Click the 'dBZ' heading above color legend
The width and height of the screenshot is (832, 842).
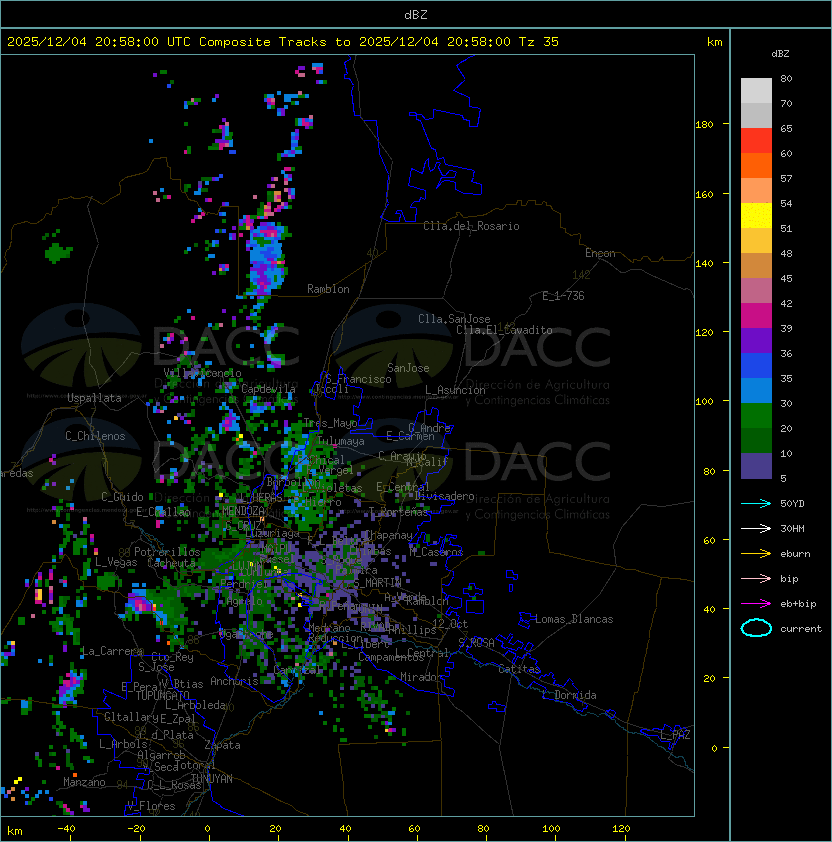click(x=780, y=54)
